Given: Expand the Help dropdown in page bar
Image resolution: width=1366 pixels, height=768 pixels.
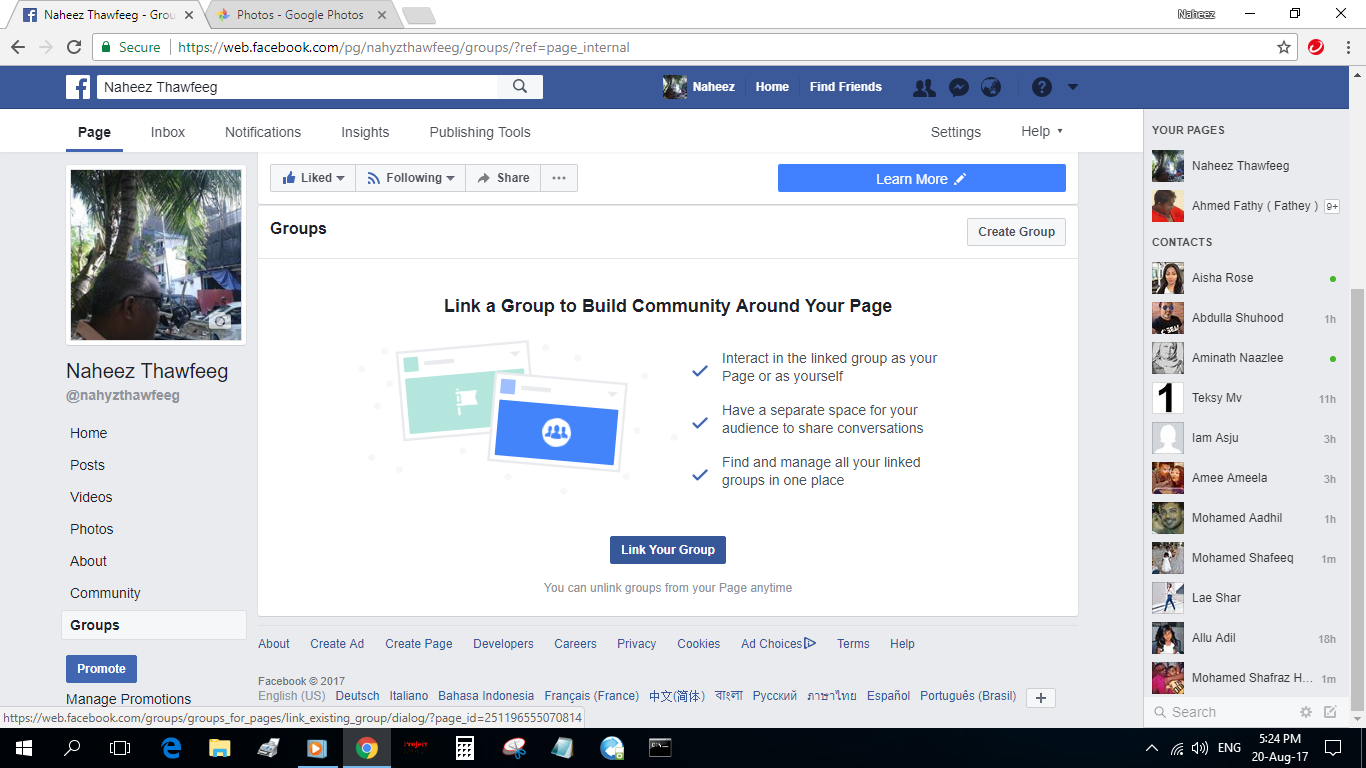Looking at the screenshot, I should click(1042, 131).
